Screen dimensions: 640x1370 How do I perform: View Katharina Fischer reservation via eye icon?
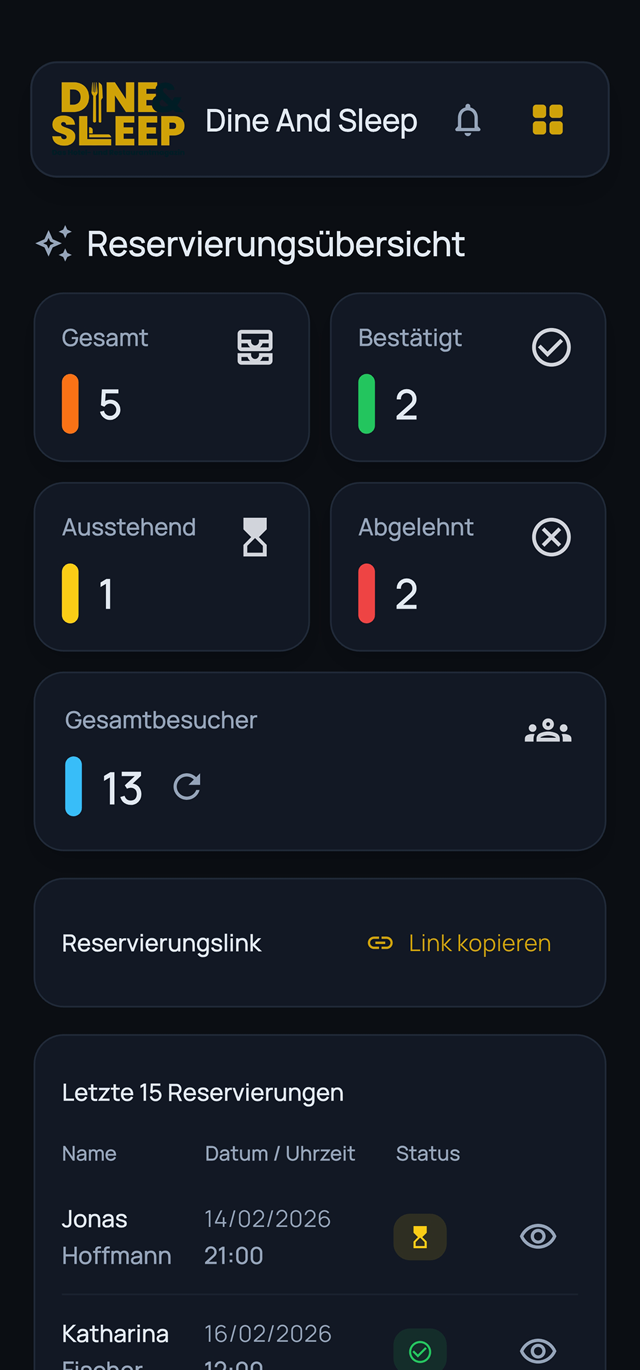[538, 1352]
